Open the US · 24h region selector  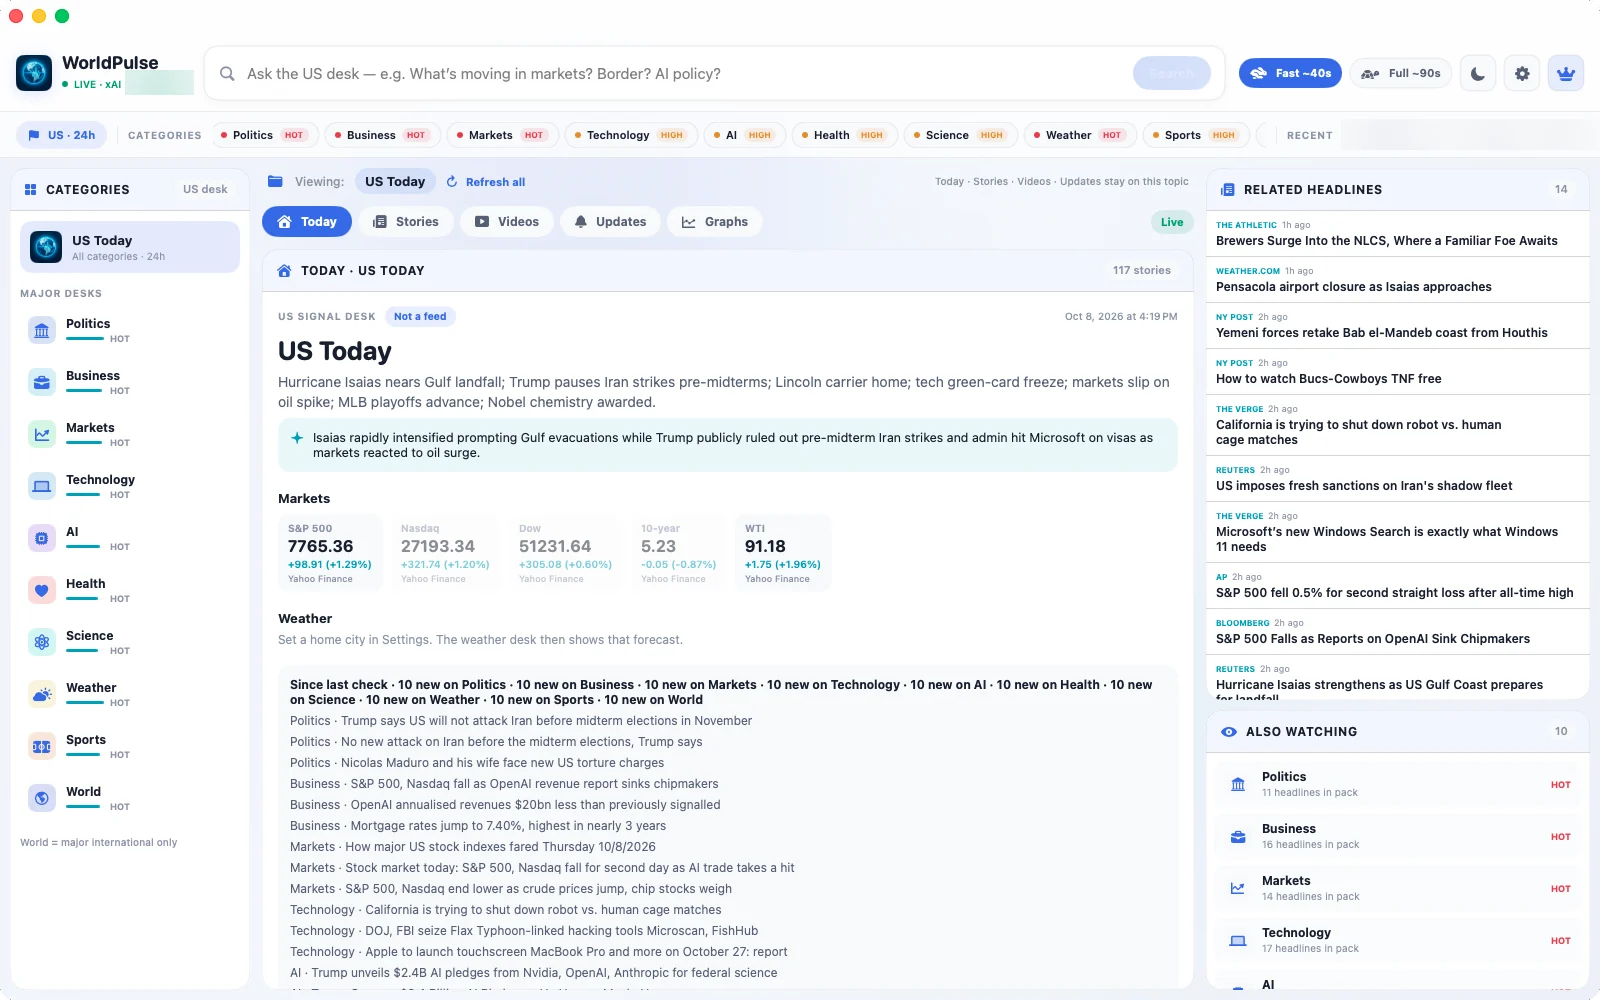pyautogui.click(x=62, y=135)
